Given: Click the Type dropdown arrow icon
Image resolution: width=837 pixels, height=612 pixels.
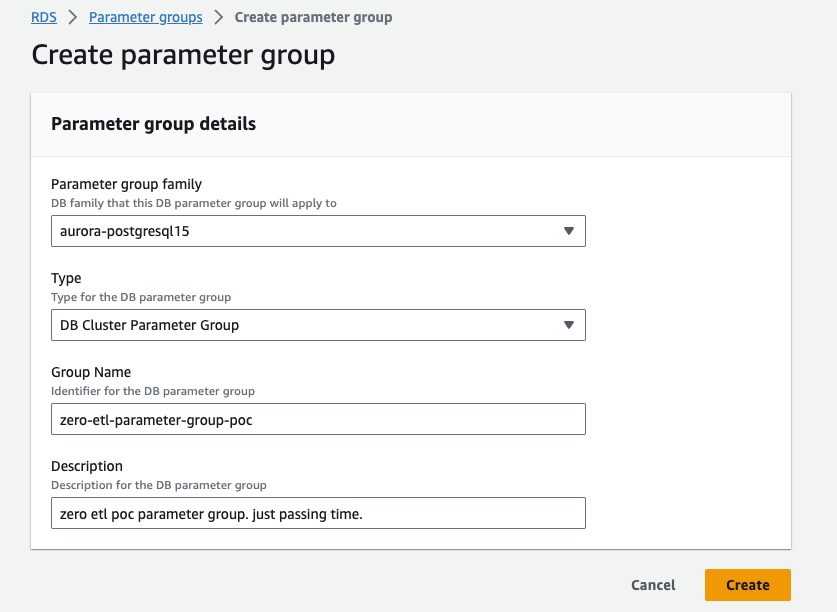Looking at the screenshot, I should coord(568,325).
